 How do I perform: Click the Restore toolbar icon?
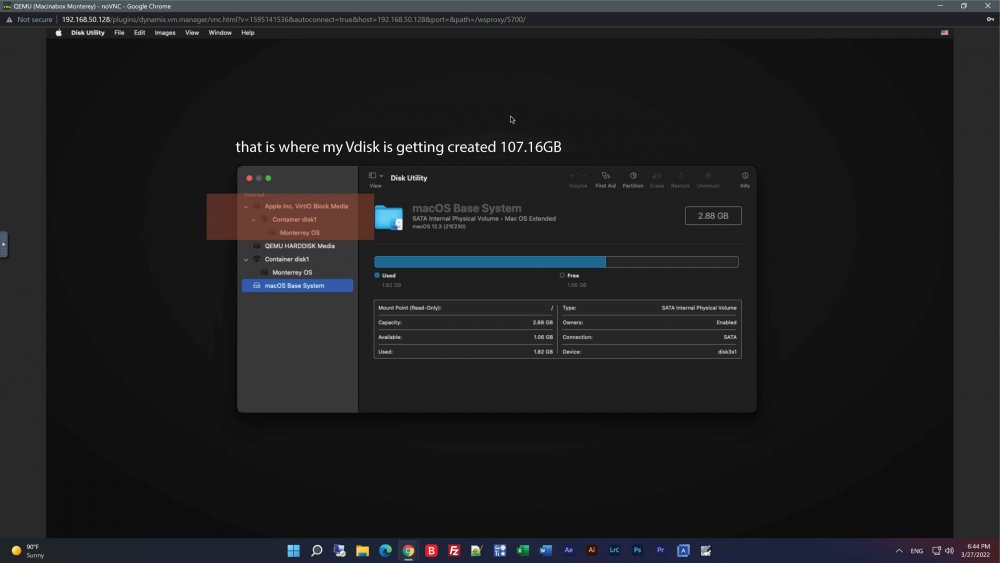[x=680, y=179]
